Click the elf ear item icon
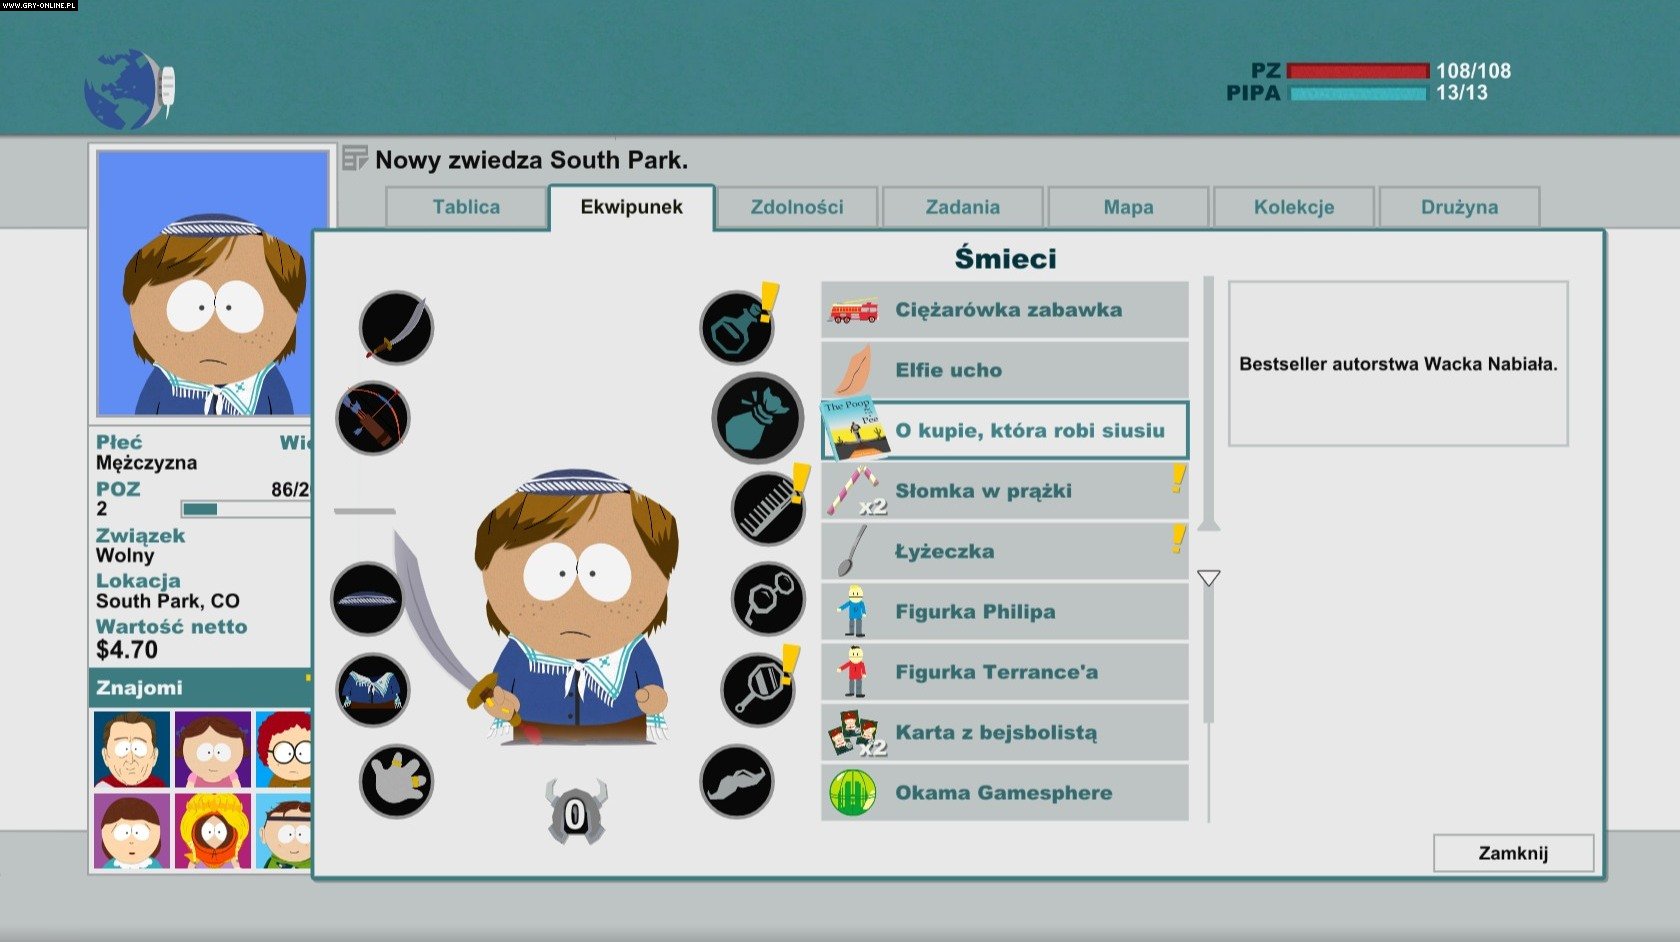The width and height of the screenshot is (1680, 942). tap(853, 370)
